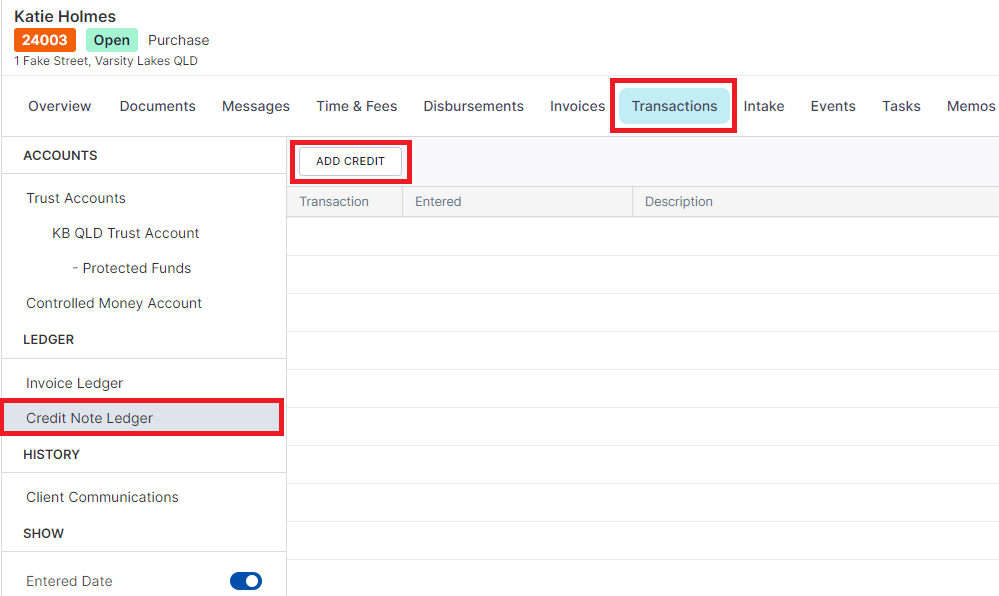Open the Overview tab
This screenshot has height=596, width=999.
[59, 106]
